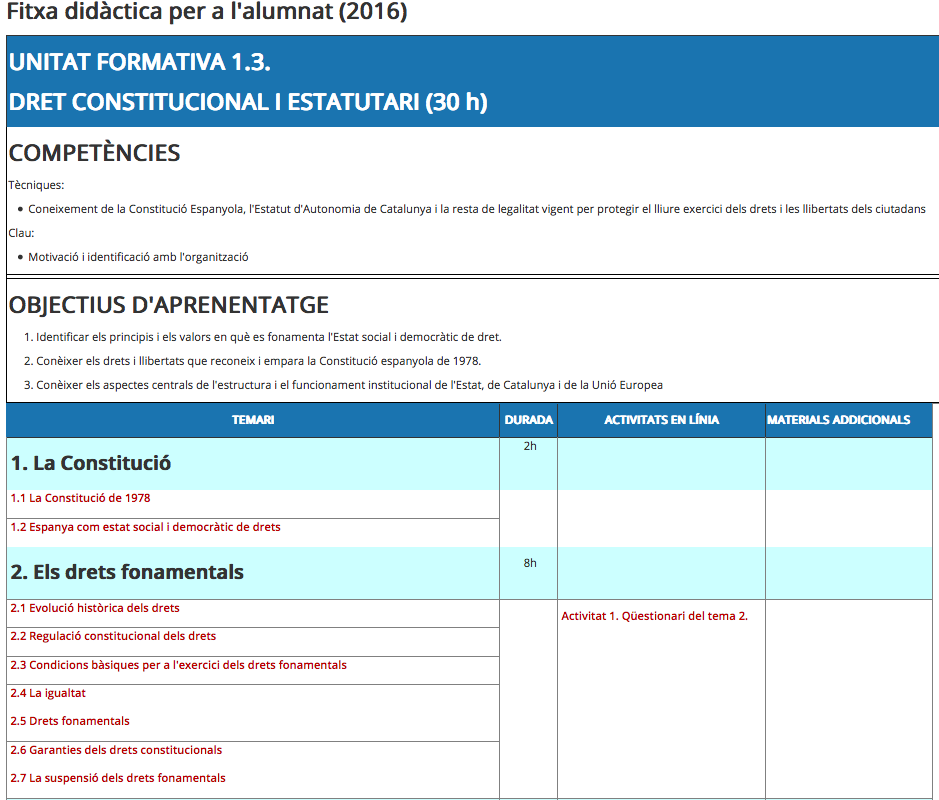Click the DURADA column header
Image resolution: width=939 pixels, height=800 pixels.
(529, 420)
